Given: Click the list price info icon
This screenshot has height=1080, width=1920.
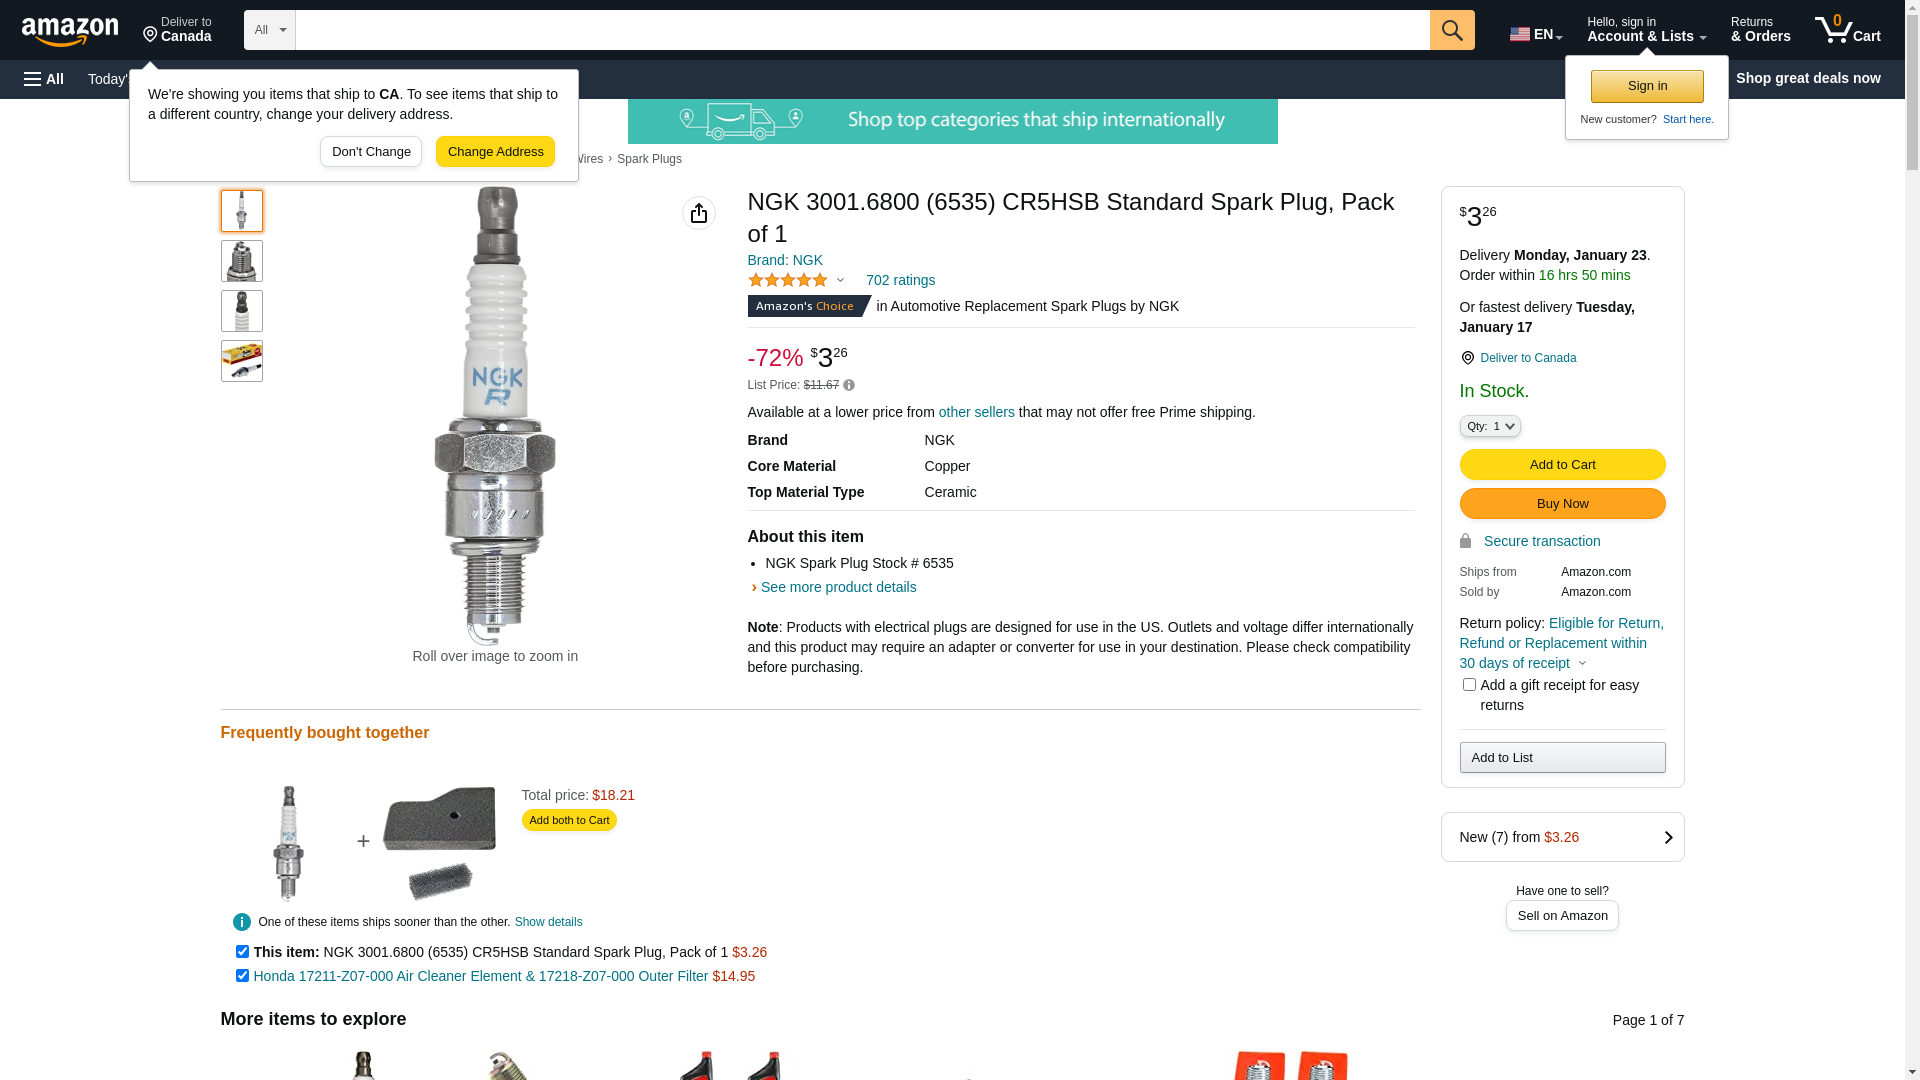Looking at the screenshot, I should tap(849, 385).
